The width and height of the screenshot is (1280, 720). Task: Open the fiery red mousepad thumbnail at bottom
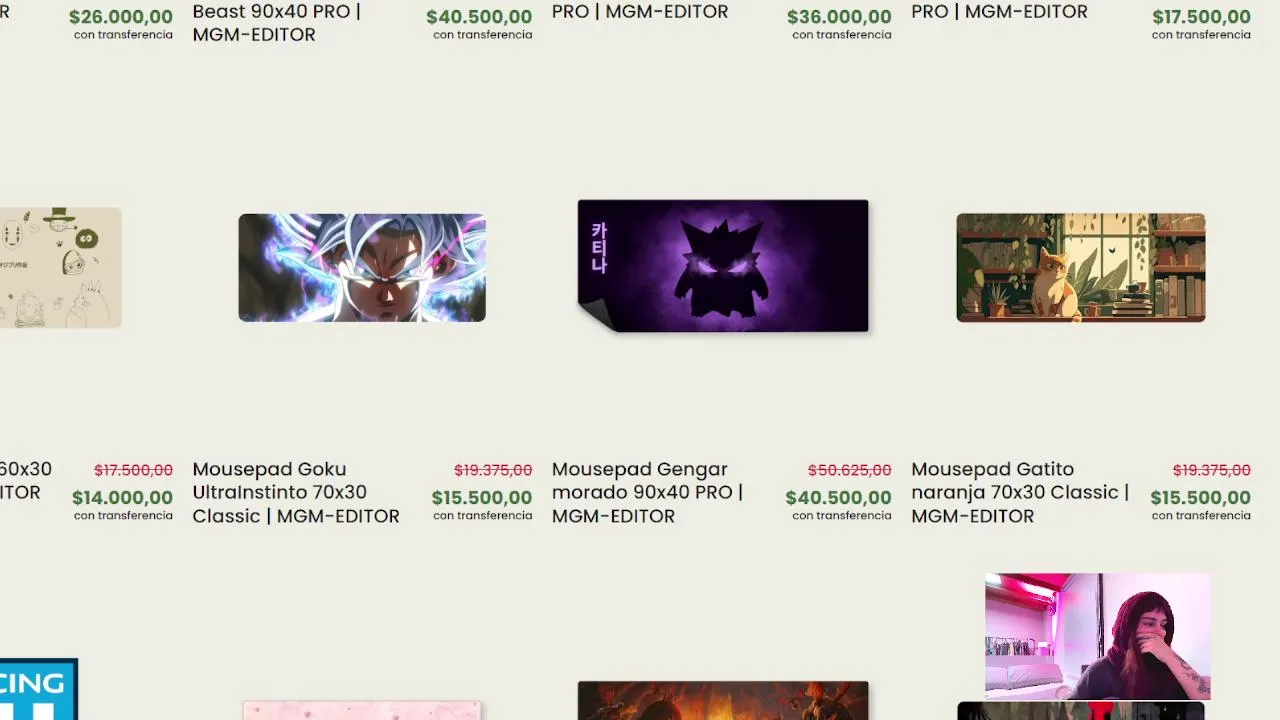click(723, 700)
